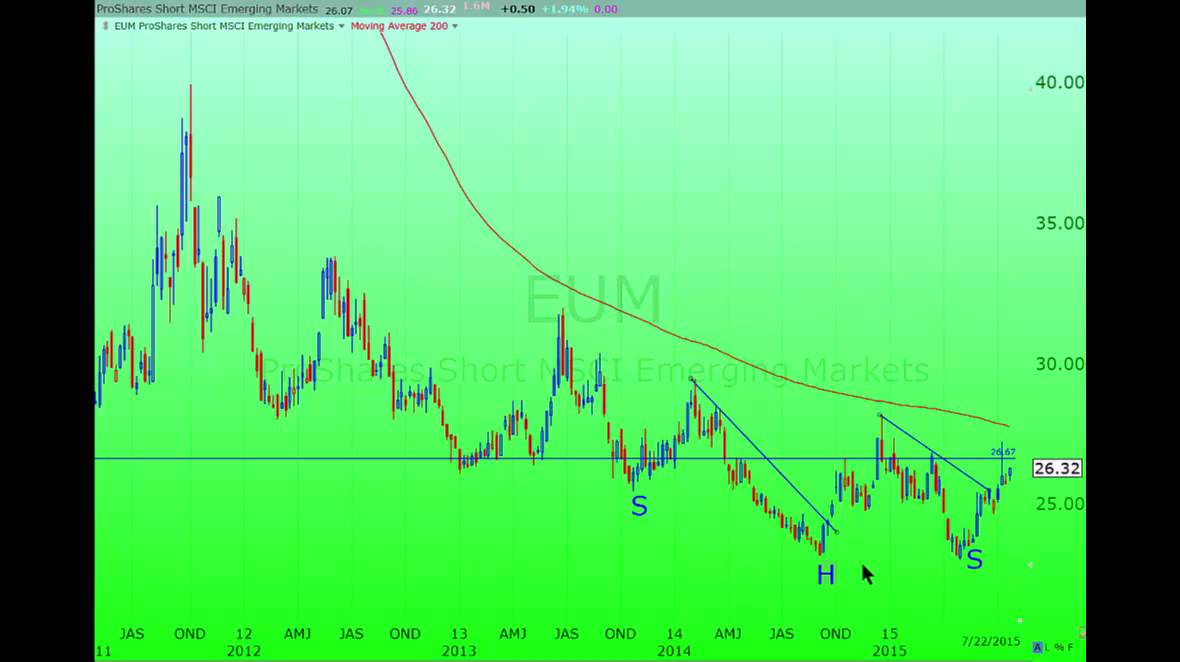Click the EUM ProShares Short MSCI legend label
Screen dimensions: 1180x662
click(x=224, y=26)
